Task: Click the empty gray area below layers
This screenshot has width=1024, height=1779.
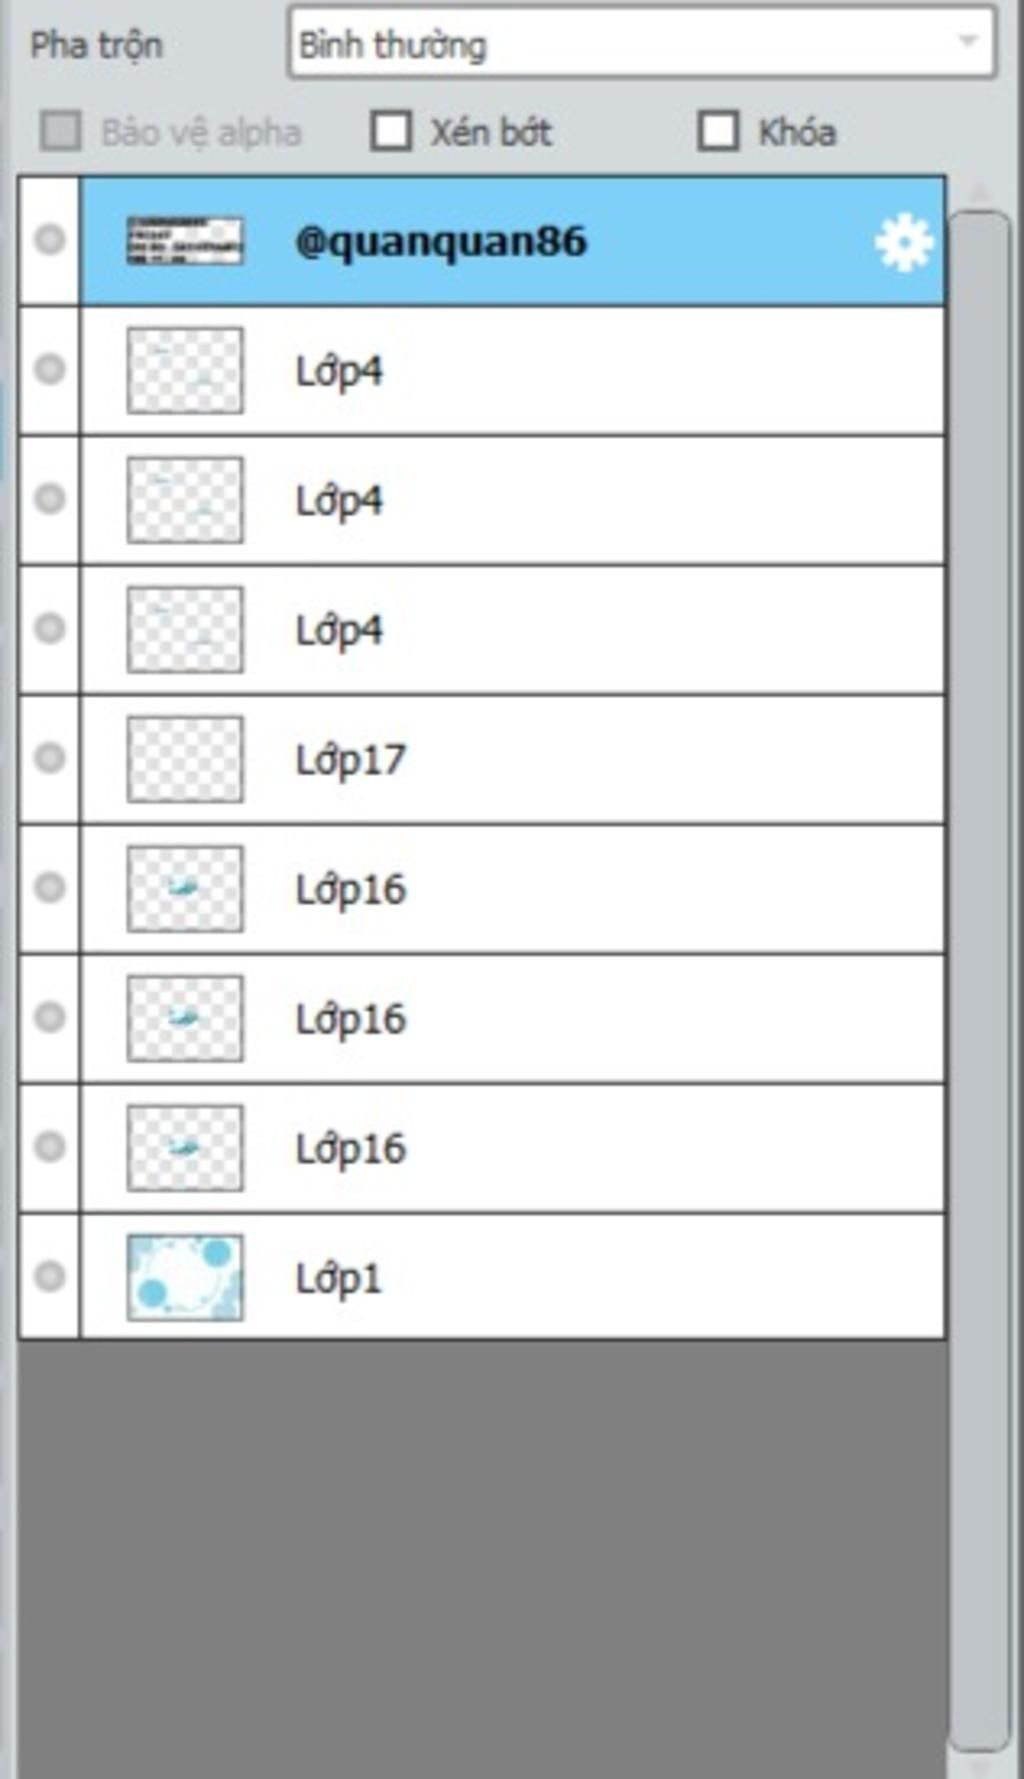Action: 480,1550
